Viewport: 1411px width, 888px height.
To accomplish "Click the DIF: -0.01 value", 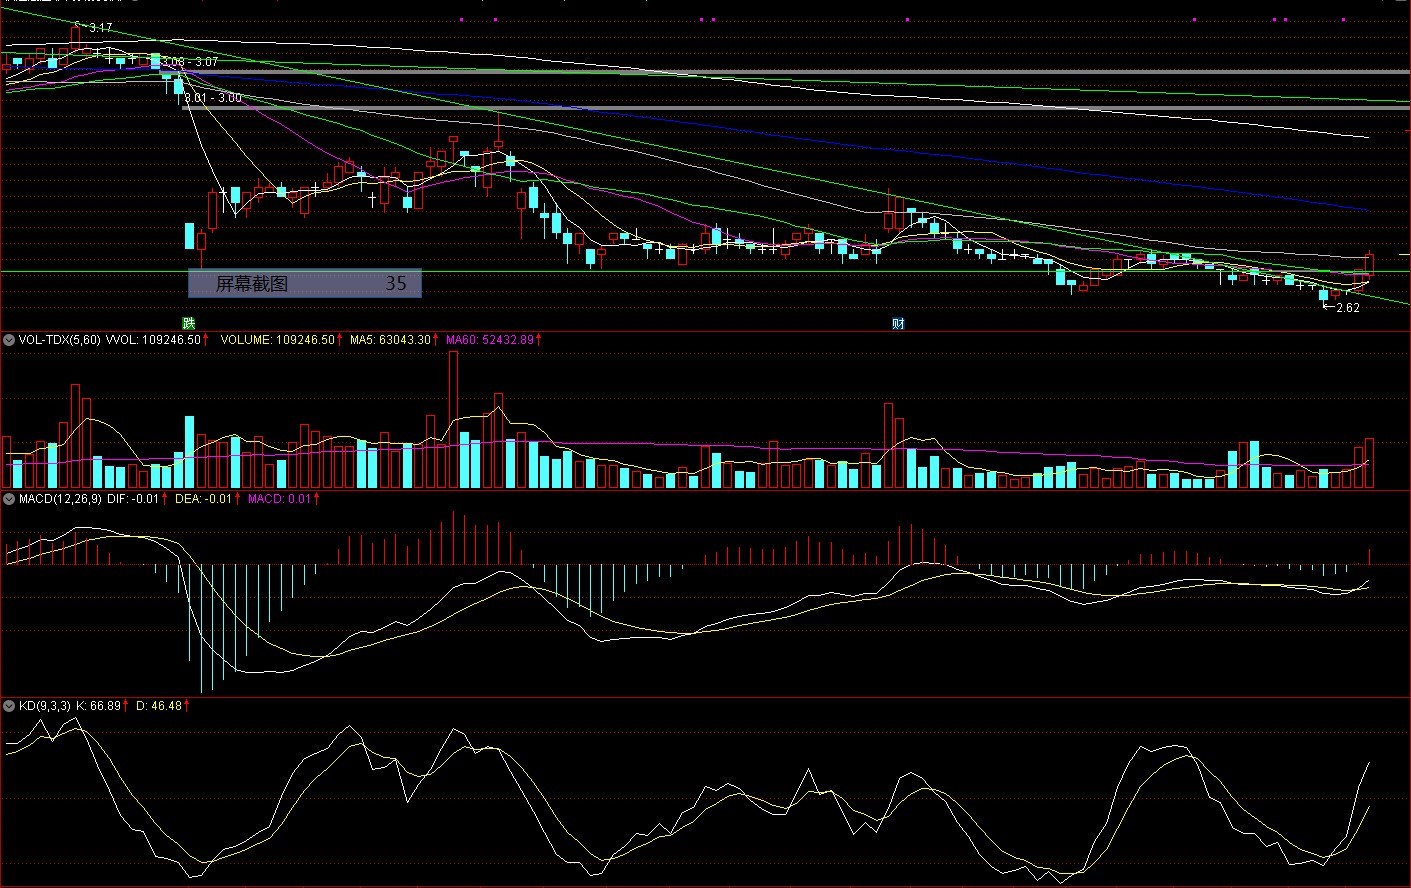I will pyautogui.click(x=133, y=498).
